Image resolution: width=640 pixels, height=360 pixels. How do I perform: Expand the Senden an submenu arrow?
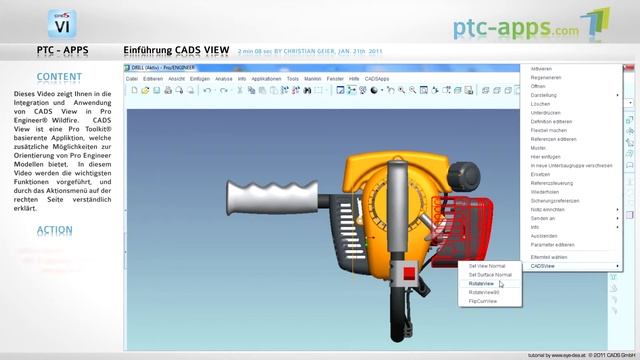[x=617, y=218]
